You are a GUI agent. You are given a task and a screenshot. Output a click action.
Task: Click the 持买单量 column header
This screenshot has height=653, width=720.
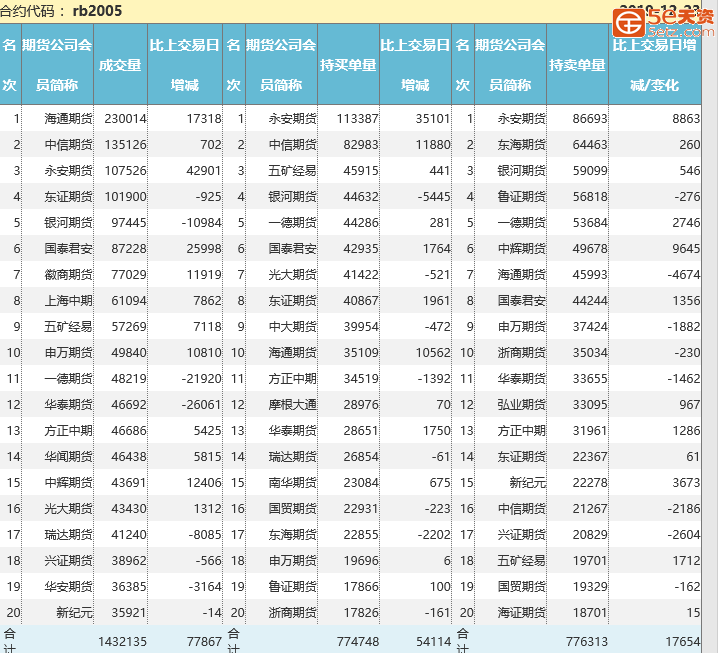coord(348,65)
